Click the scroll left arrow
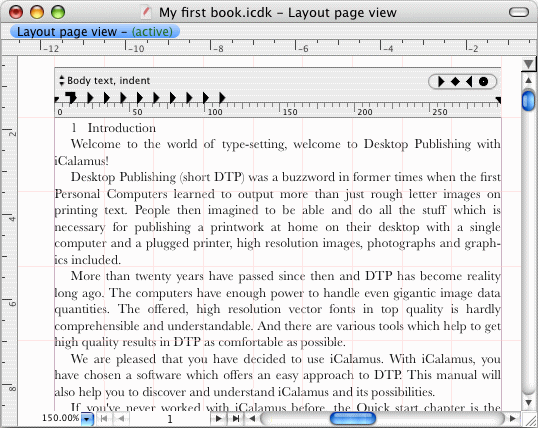This screenshot has height=428, width=538. click(x=252, y=418)
